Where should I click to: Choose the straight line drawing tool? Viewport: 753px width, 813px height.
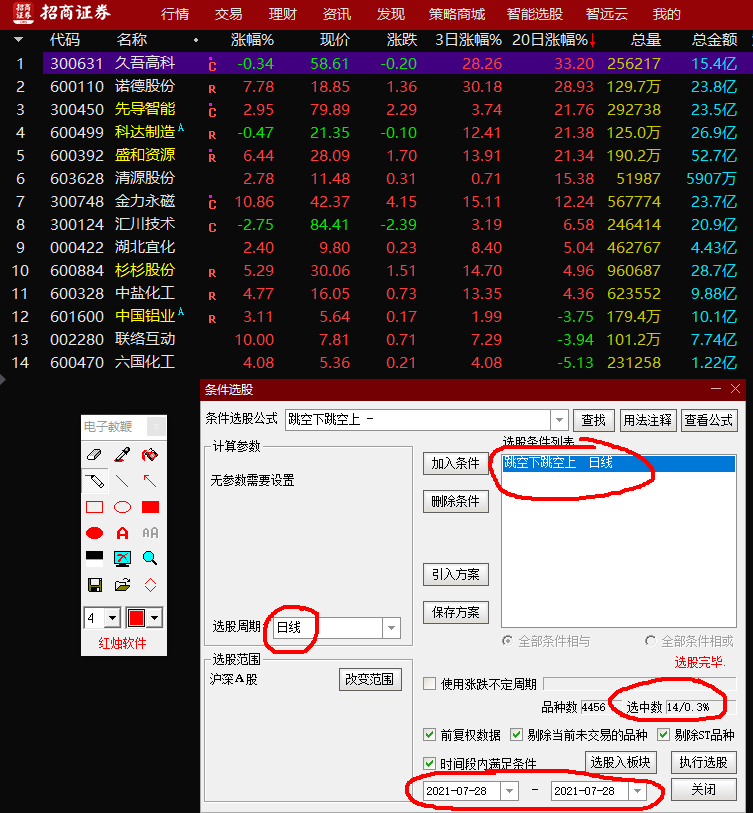click(122, 481)
